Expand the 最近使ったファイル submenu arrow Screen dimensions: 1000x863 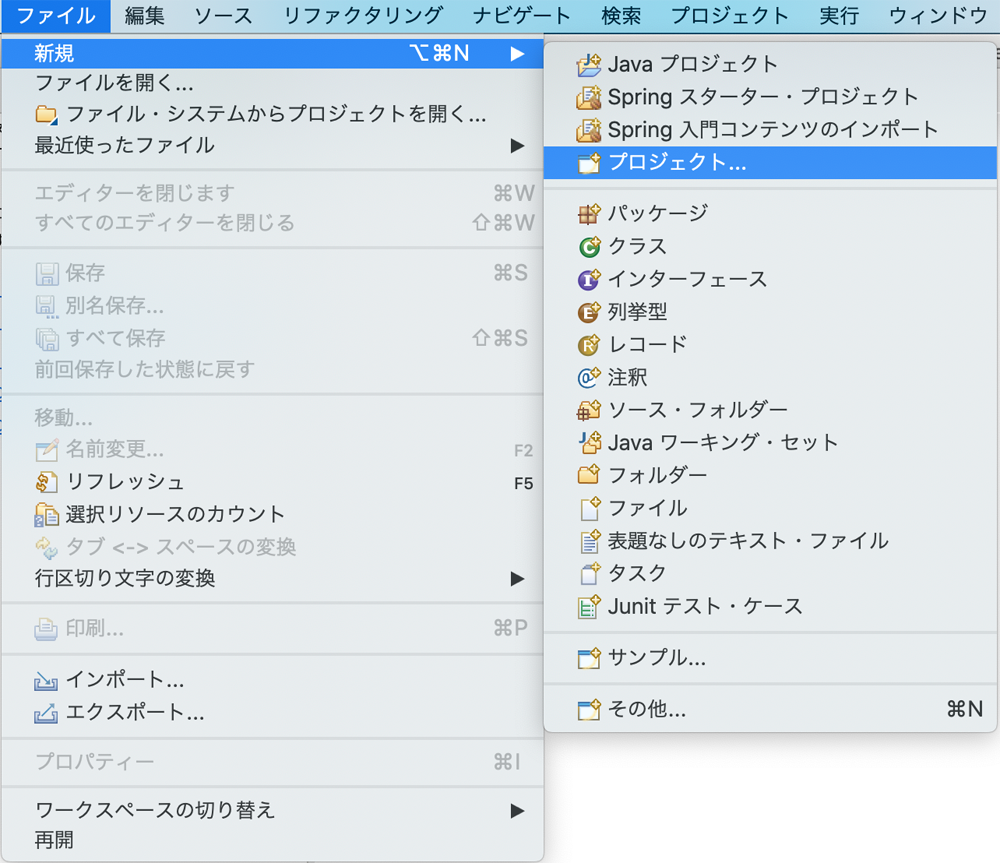pos(517,145)
